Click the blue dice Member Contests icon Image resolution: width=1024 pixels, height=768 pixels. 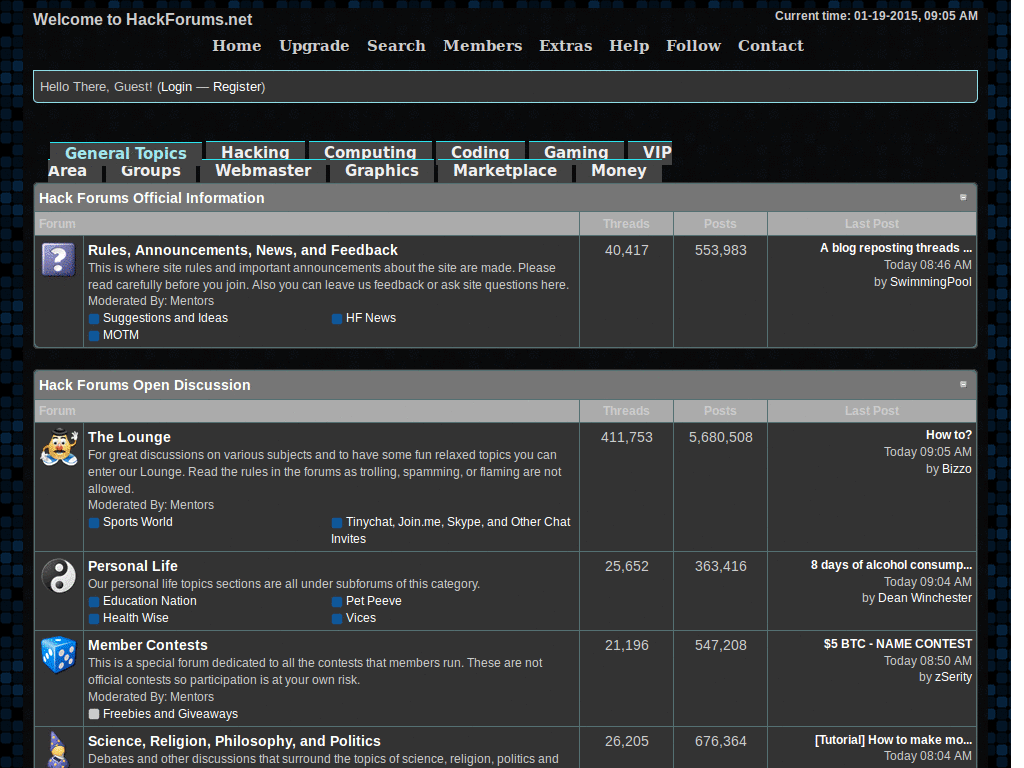[59, 654]
